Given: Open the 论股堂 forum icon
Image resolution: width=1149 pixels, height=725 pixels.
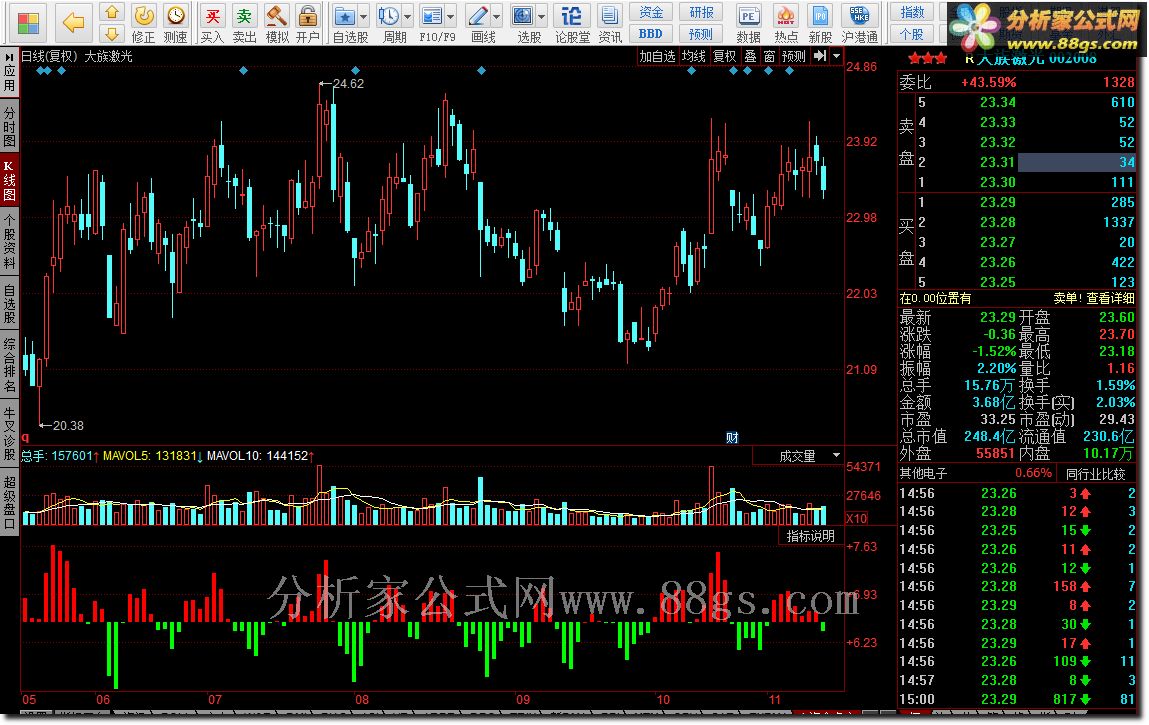Looking at the screenshot, I should [x=572, y=23].
